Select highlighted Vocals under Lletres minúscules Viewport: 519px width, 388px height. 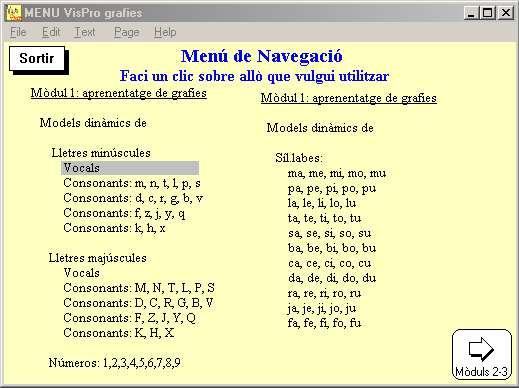(130, 168)
